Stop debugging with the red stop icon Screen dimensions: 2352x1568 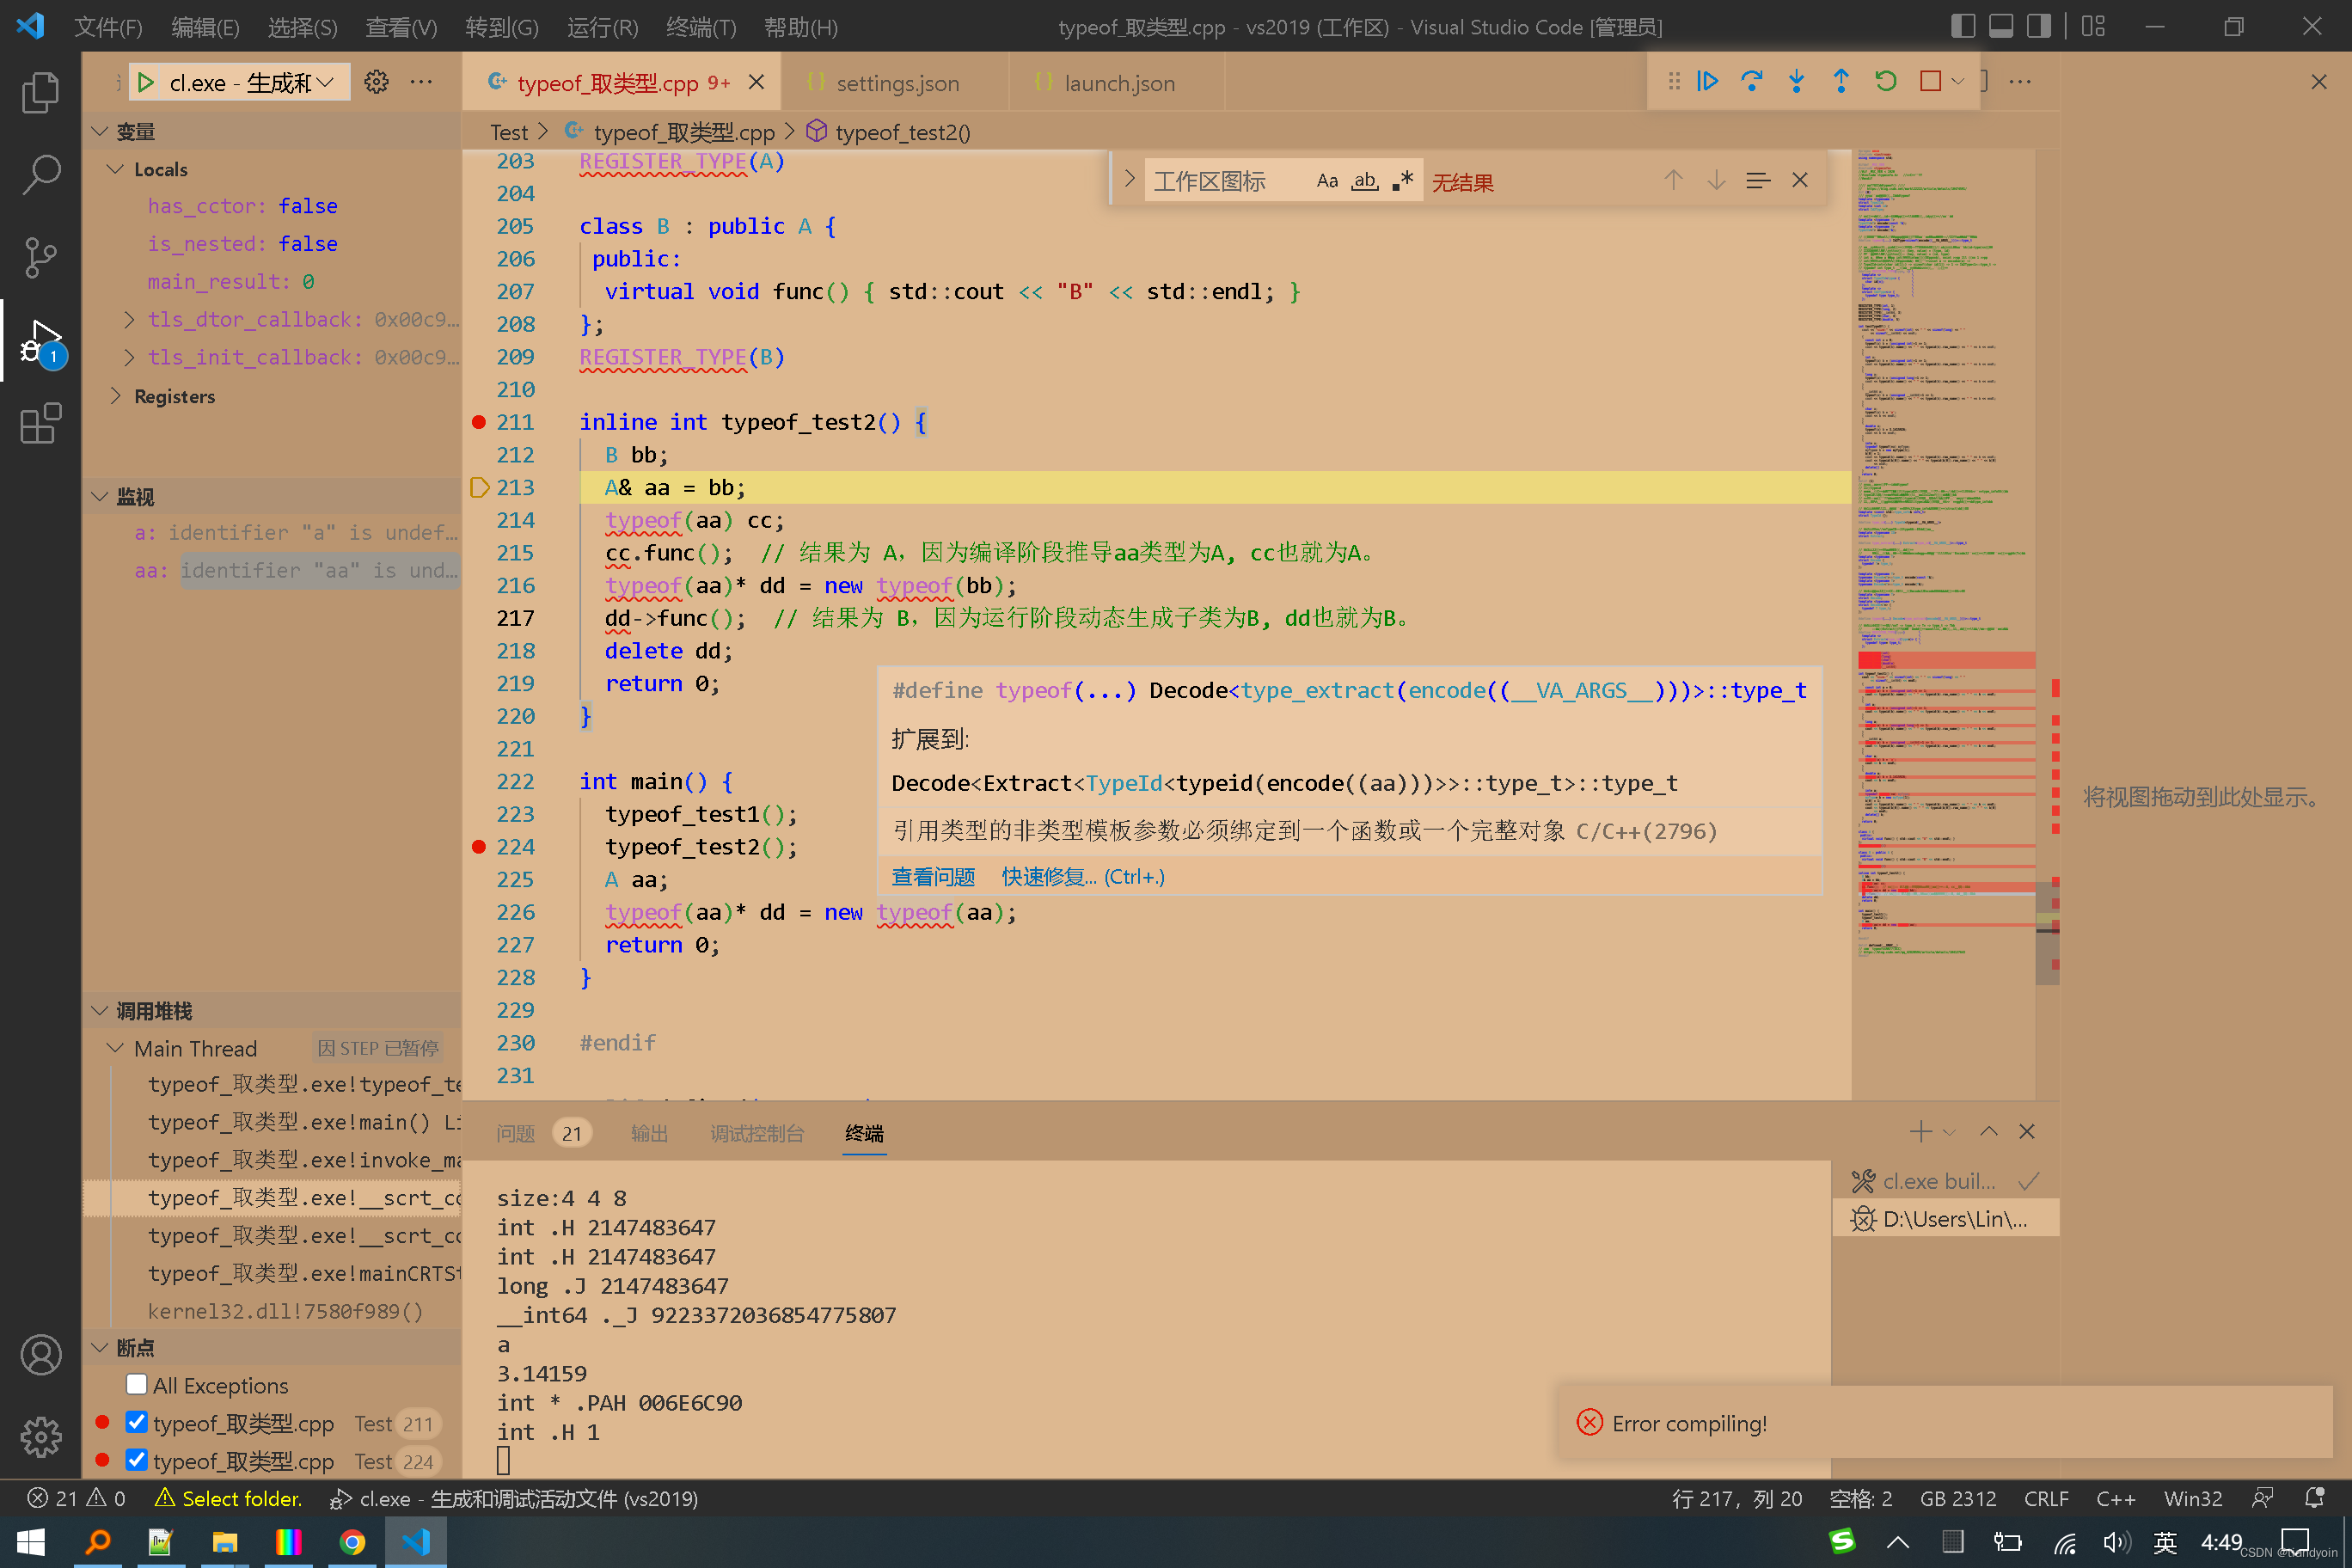[x=1929, y=81]
